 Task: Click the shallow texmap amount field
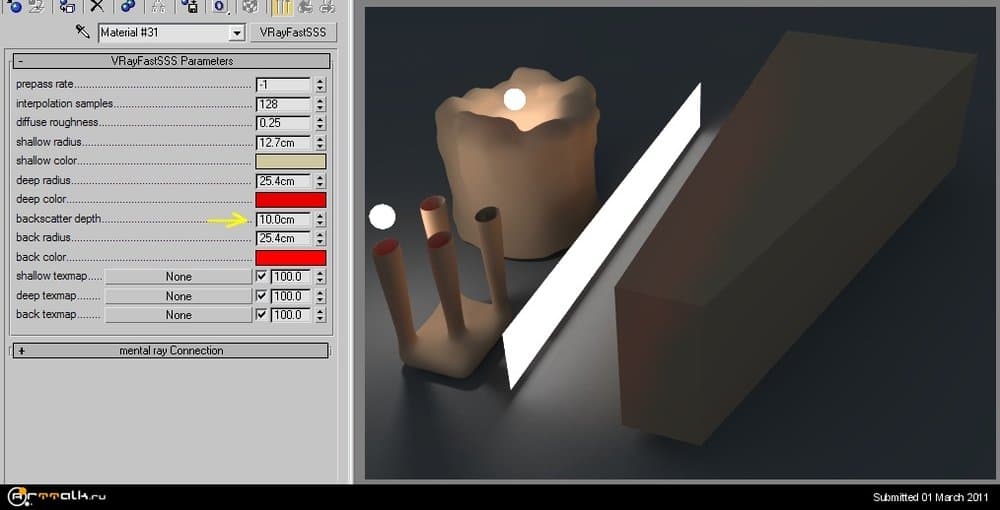point(291,277)
